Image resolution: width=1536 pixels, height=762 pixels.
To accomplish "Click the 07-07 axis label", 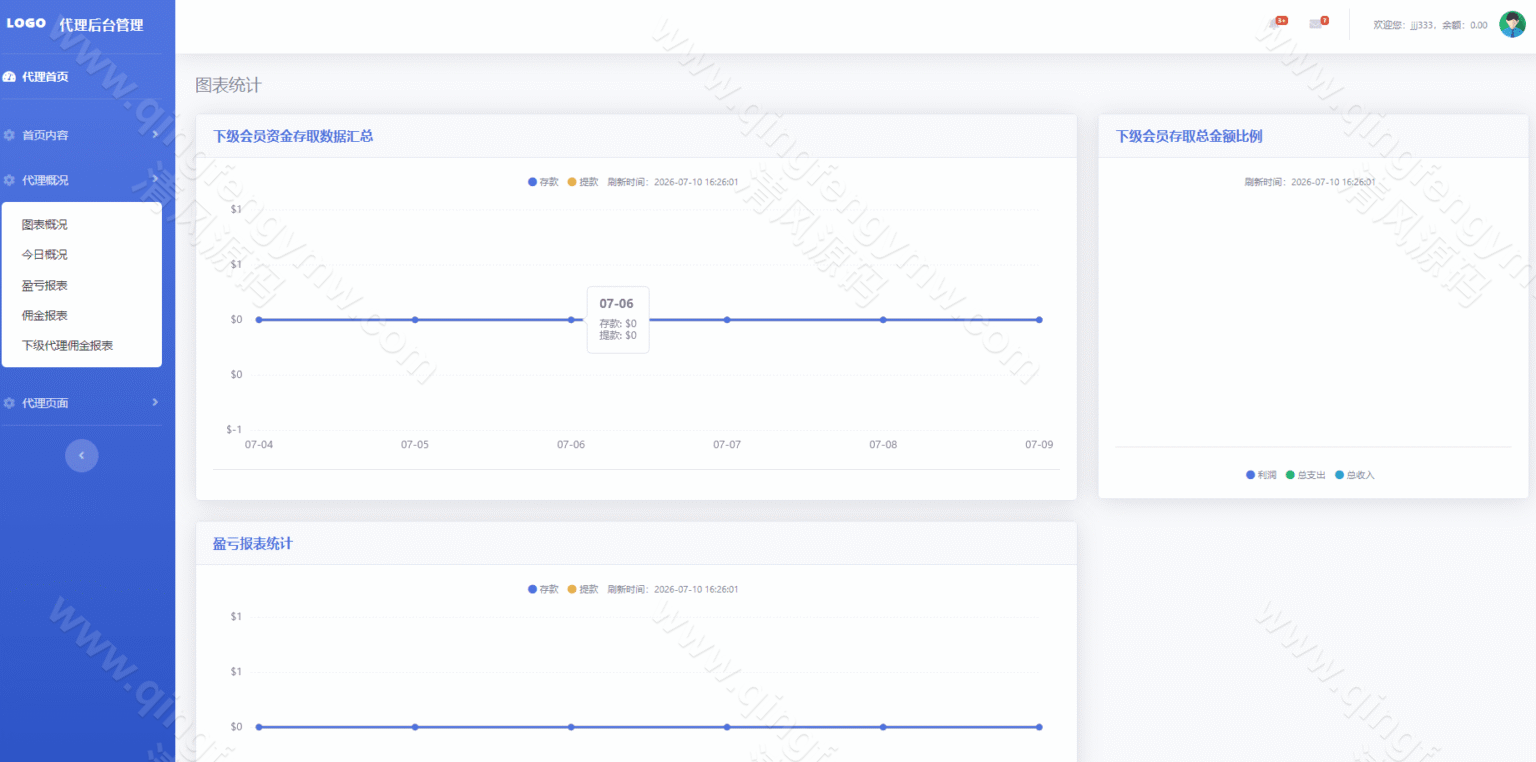I will (x=727, y=444).
